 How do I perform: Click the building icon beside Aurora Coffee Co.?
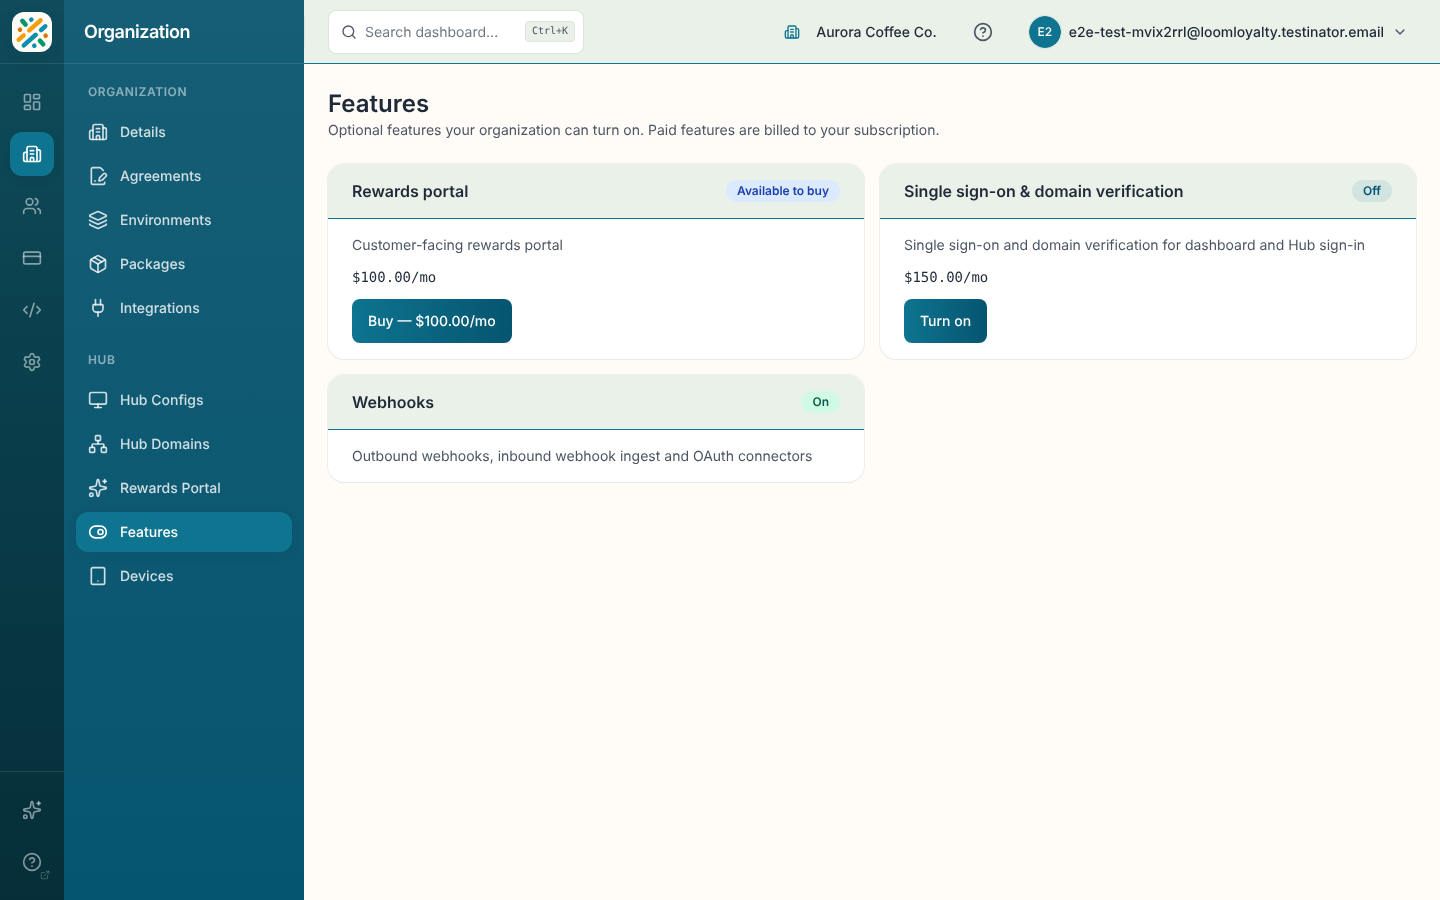coord(792,32)
